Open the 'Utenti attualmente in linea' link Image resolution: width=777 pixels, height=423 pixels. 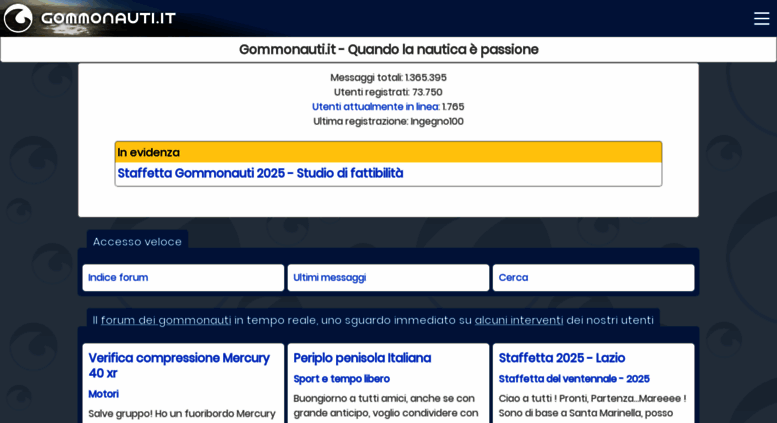(x=376, y=106)
